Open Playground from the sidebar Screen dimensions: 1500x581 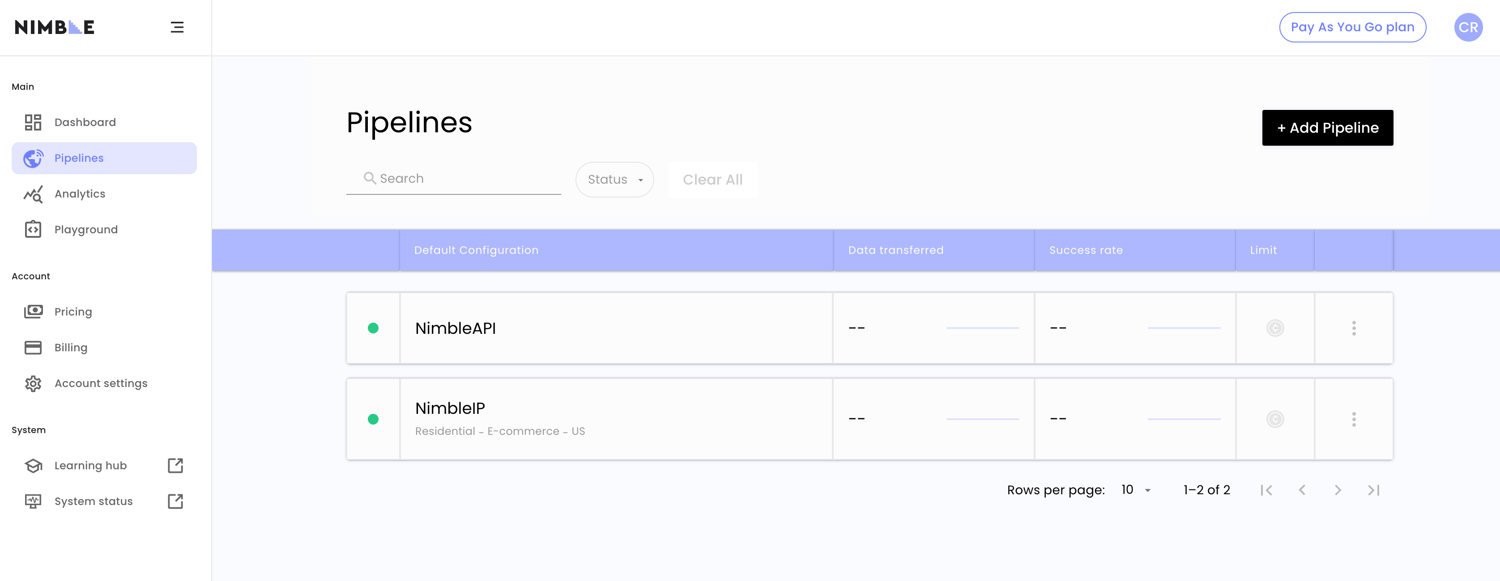click(104, 229)
